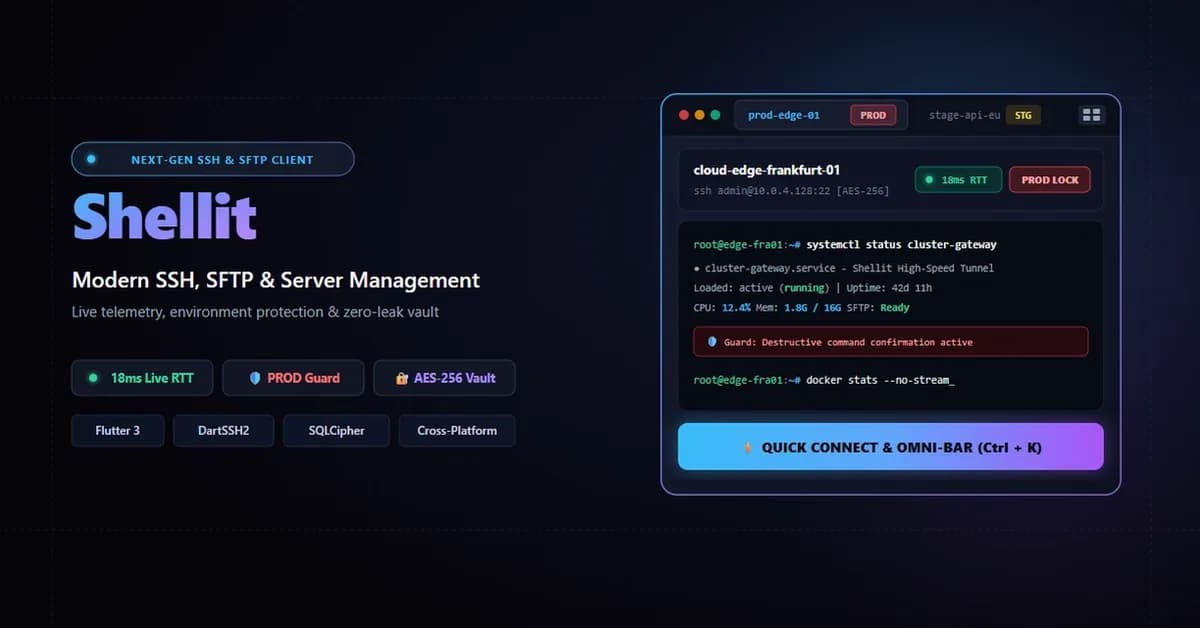Screen dimensions: 1200x628
Task: Click the Shellit logo title
Action: (165, 215)
